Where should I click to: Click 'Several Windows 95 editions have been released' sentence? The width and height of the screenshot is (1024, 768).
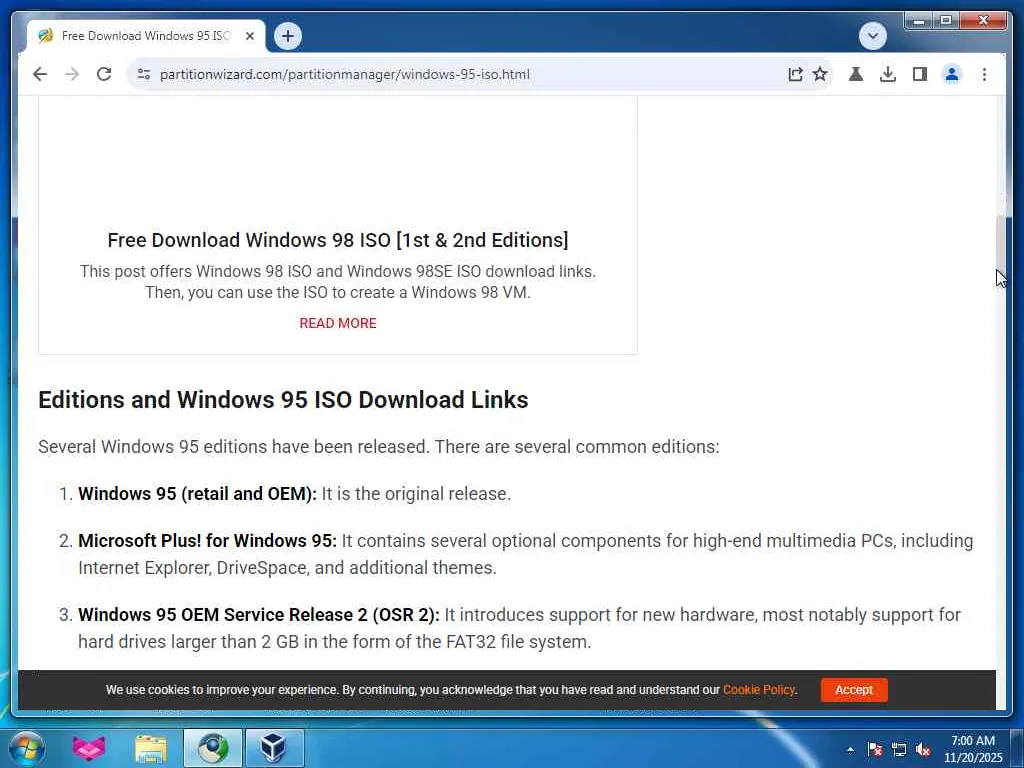[x=234, y=447]
